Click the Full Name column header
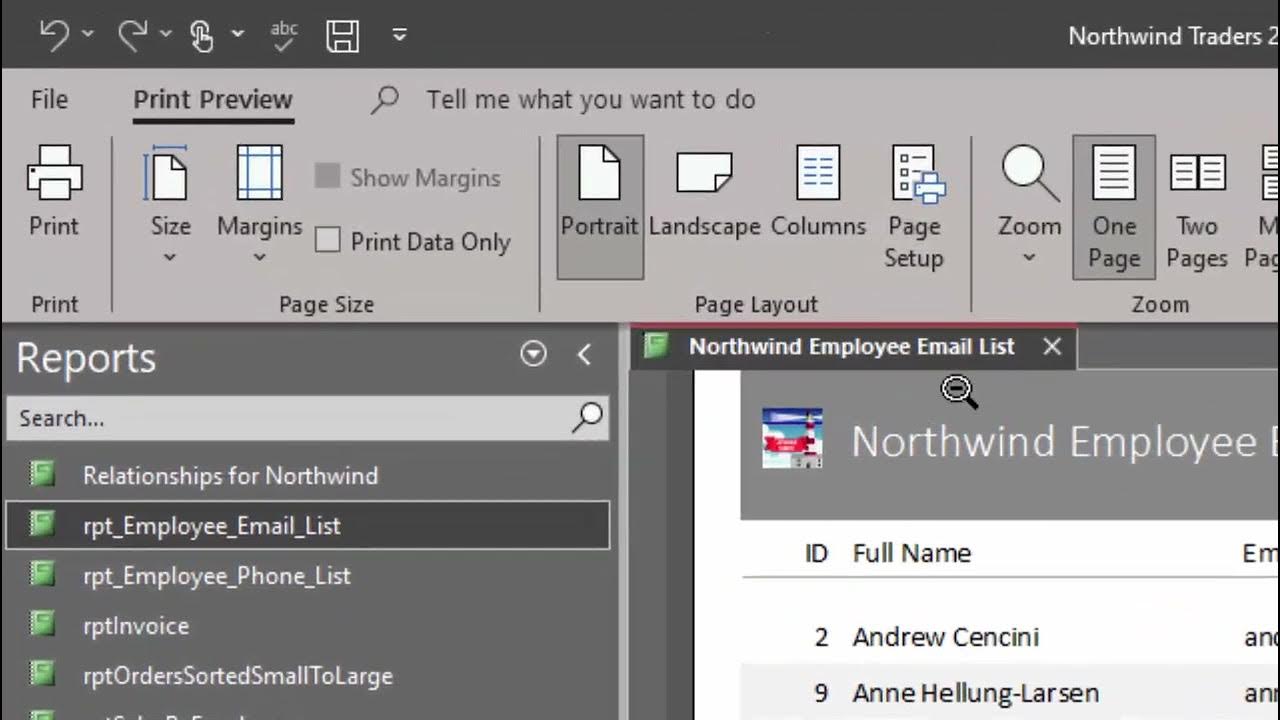Image resolution: width=1280 pixels, height=720 pixels. click(x=912, y=553)
